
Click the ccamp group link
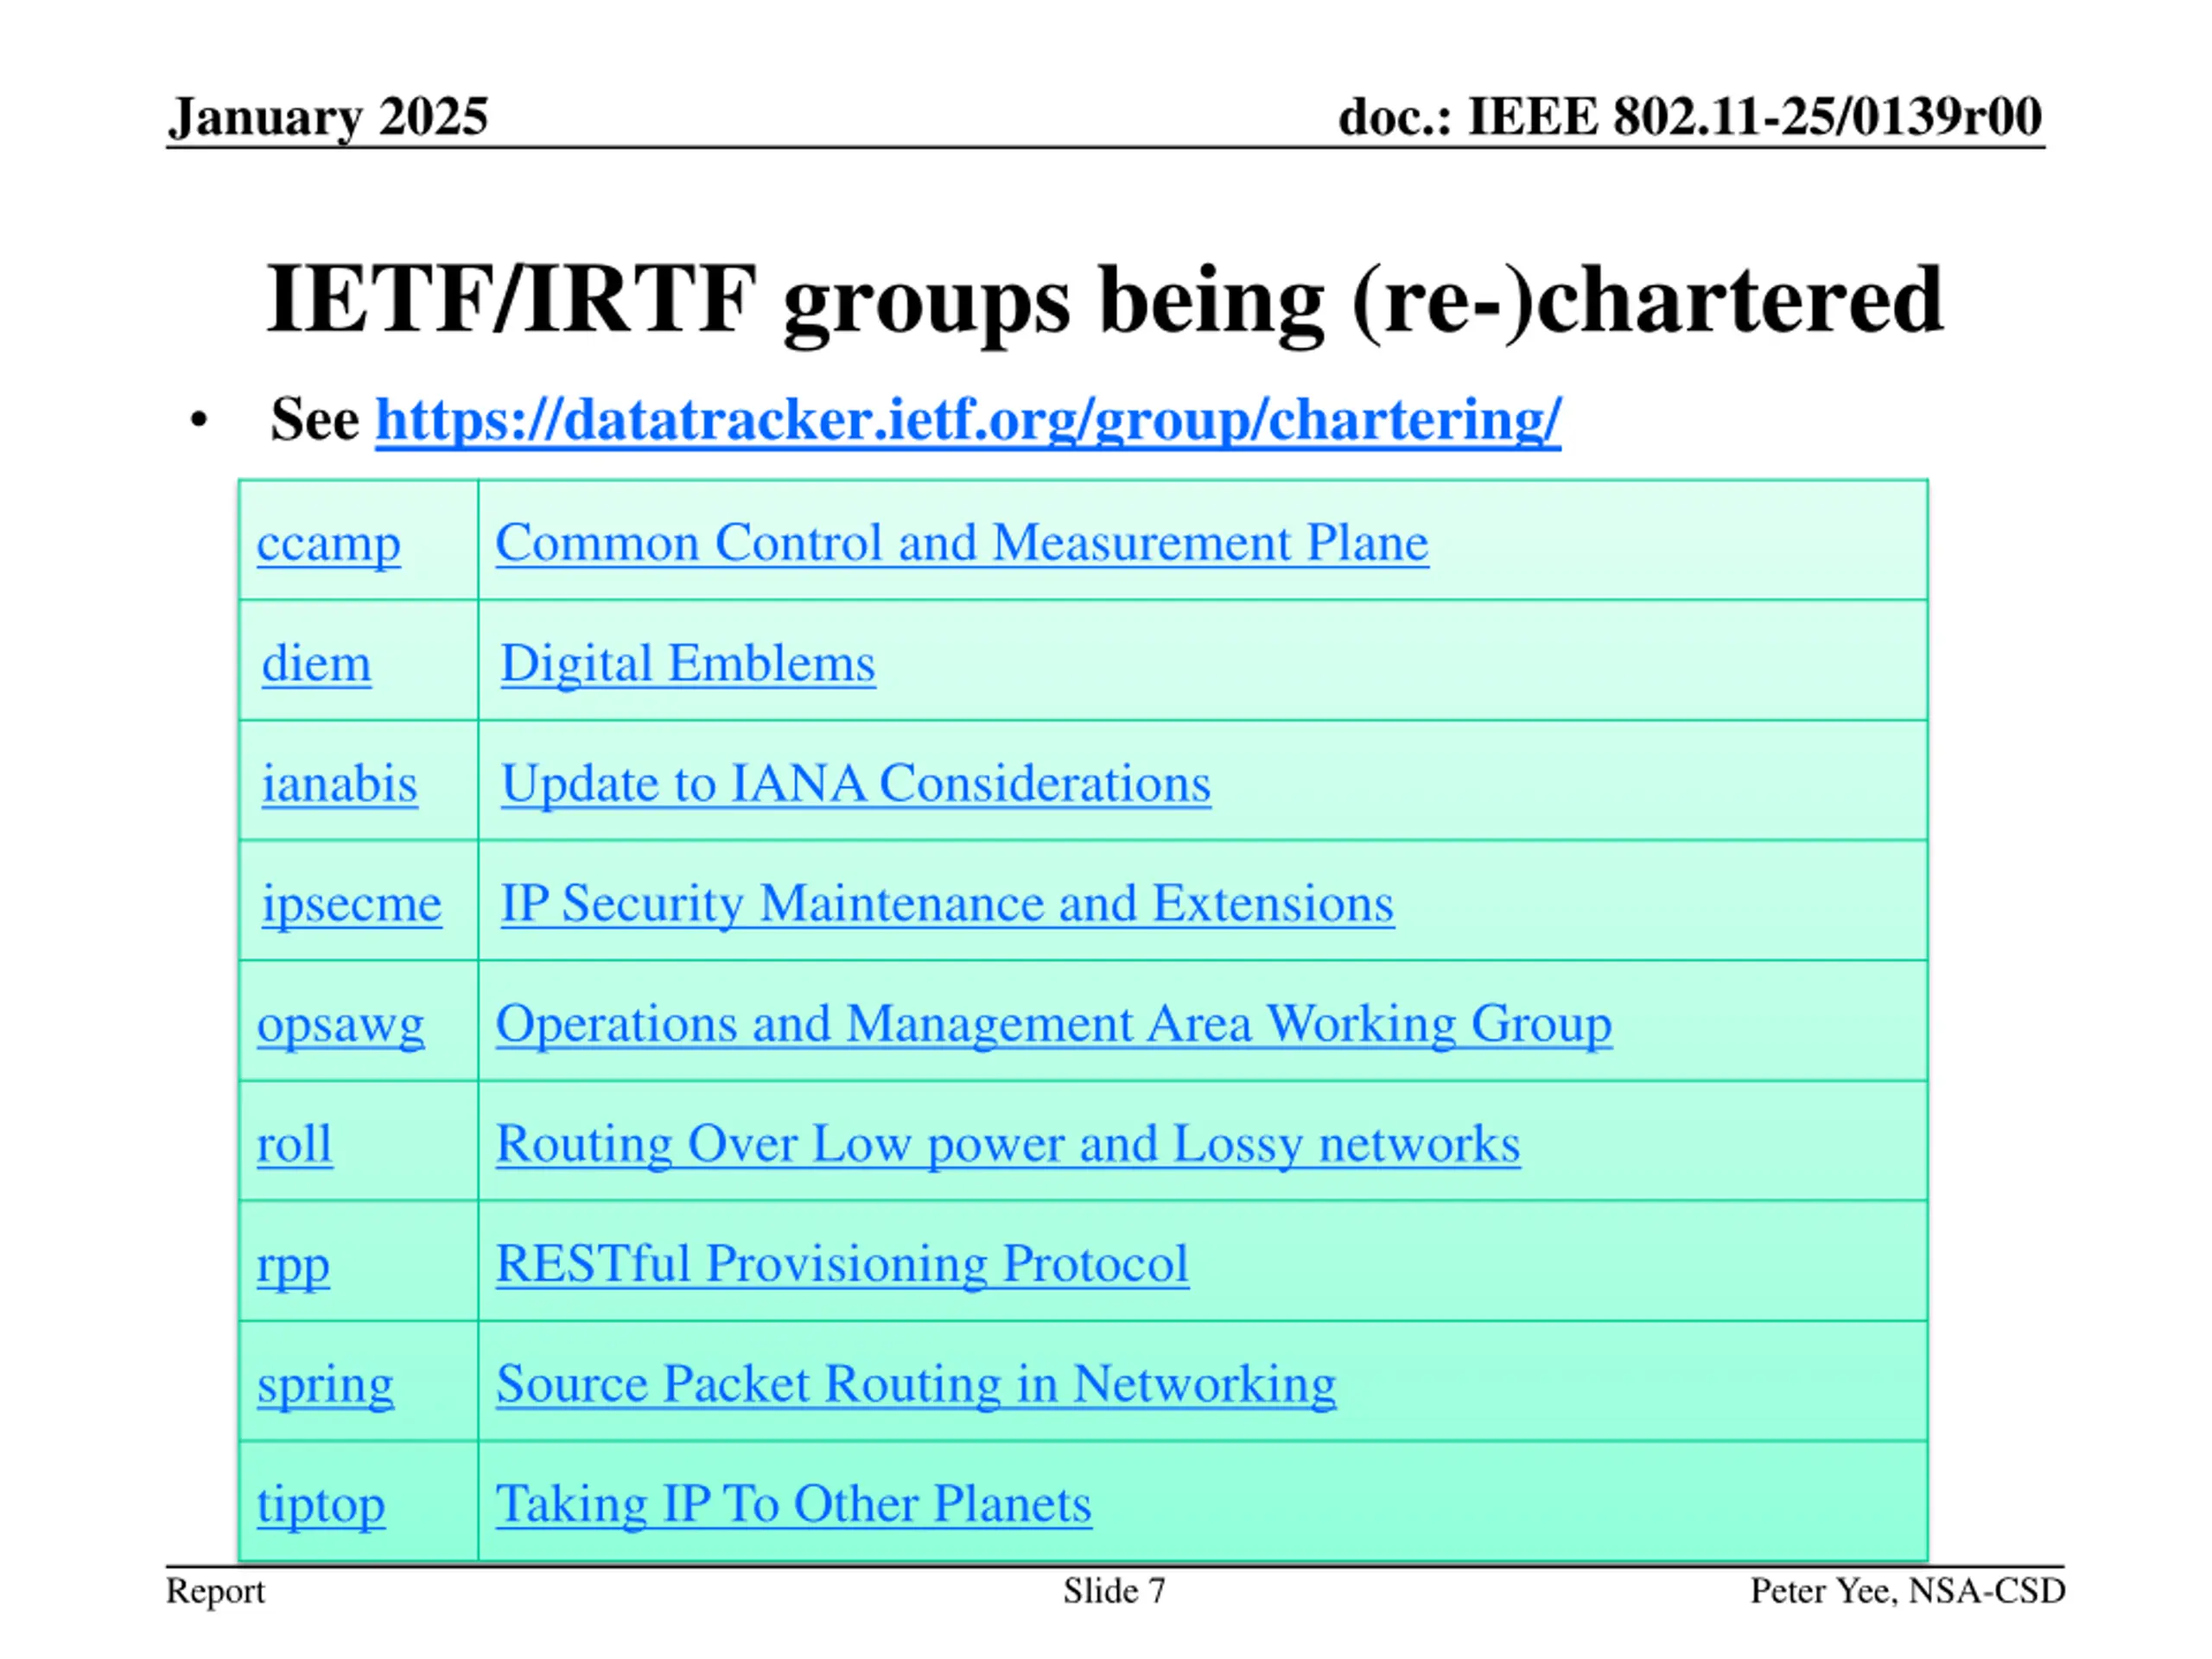[328, 543]
